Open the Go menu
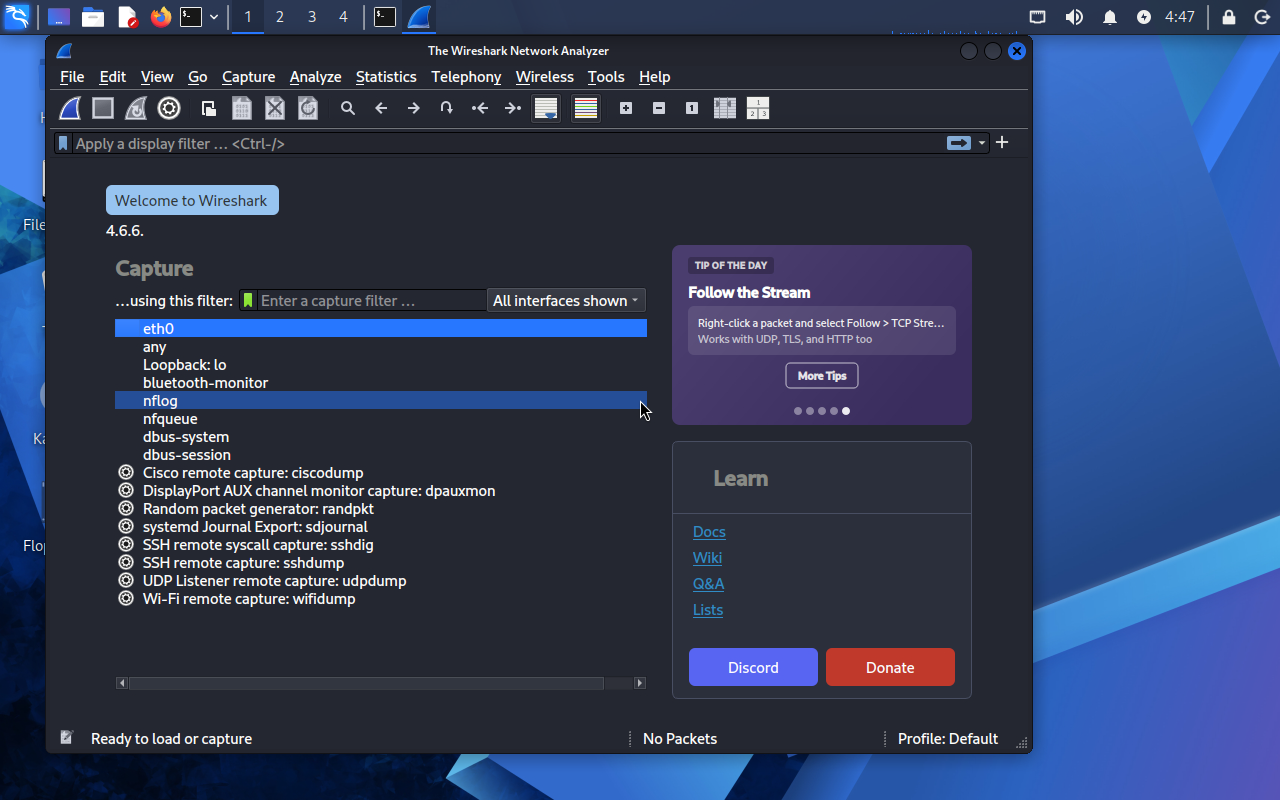1280x800 pixels. coord(198,77)
